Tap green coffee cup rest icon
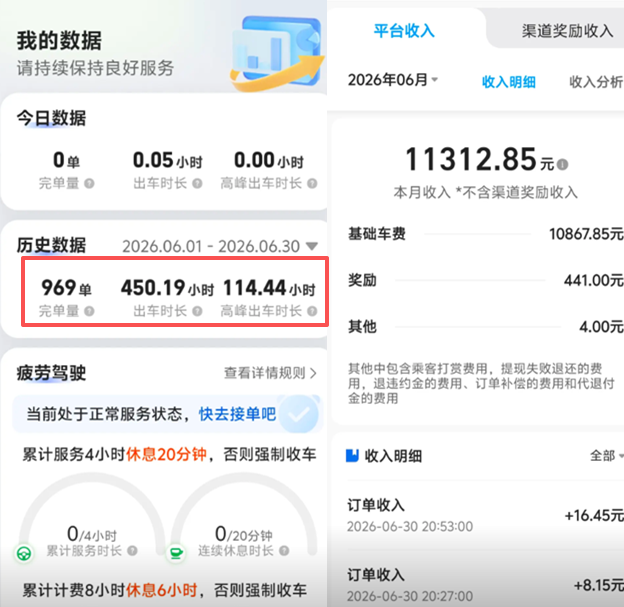This screenshot has height=607, width=624. 176,553
